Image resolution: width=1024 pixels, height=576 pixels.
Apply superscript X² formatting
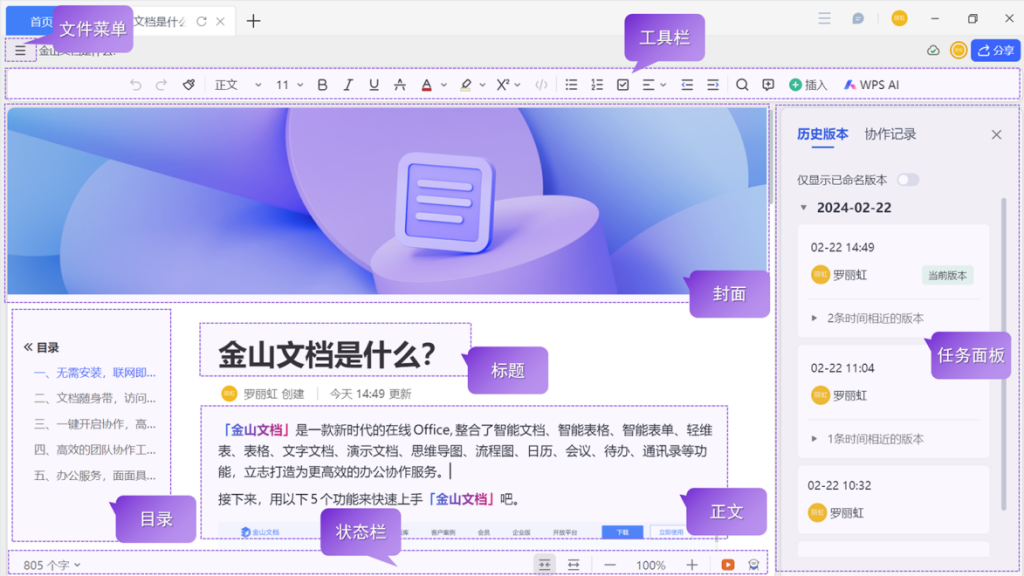[x=502, y=85]
